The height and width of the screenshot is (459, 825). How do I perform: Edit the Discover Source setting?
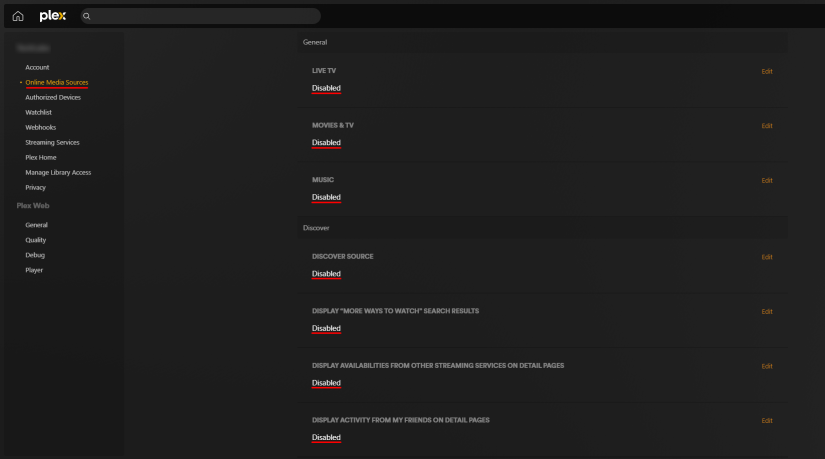[x=767, y=257]
